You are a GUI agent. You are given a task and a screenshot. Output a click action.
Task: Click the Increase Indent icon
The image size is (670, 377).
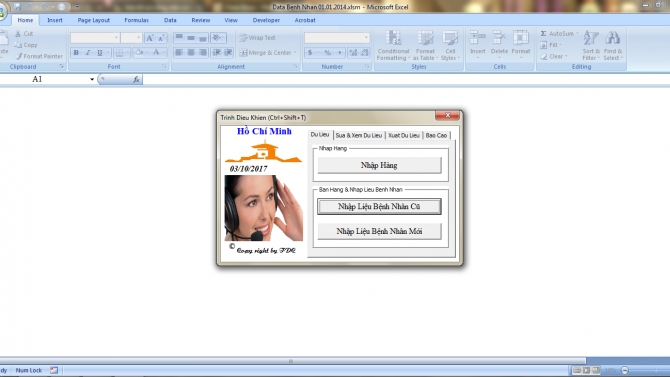229,53
